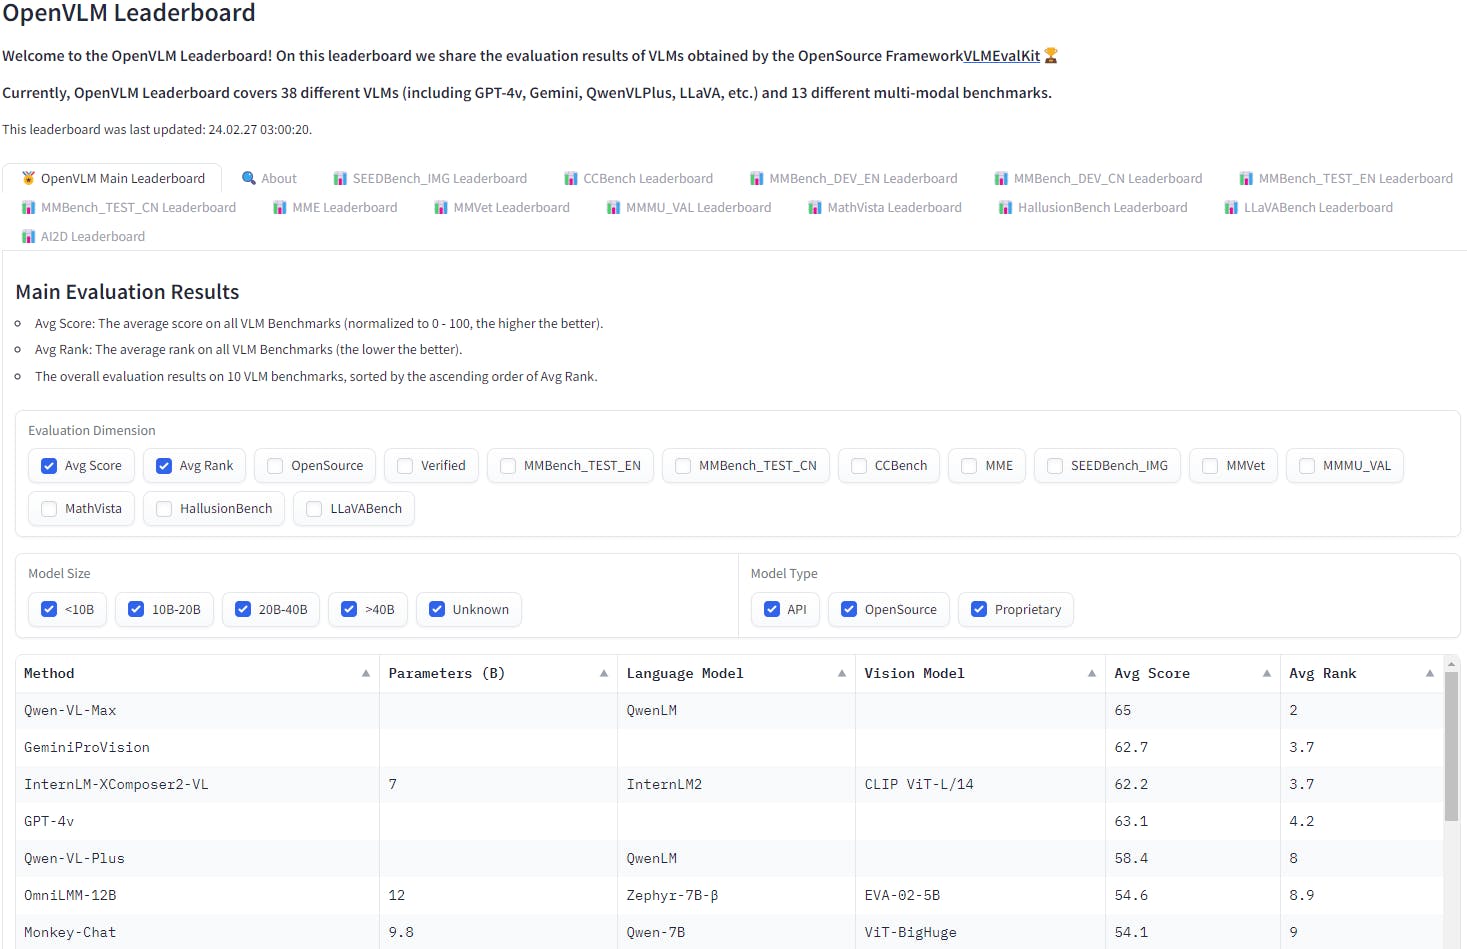Check the MathVista dimension checkbox
1467x949 pixels.
click(49, 509)
